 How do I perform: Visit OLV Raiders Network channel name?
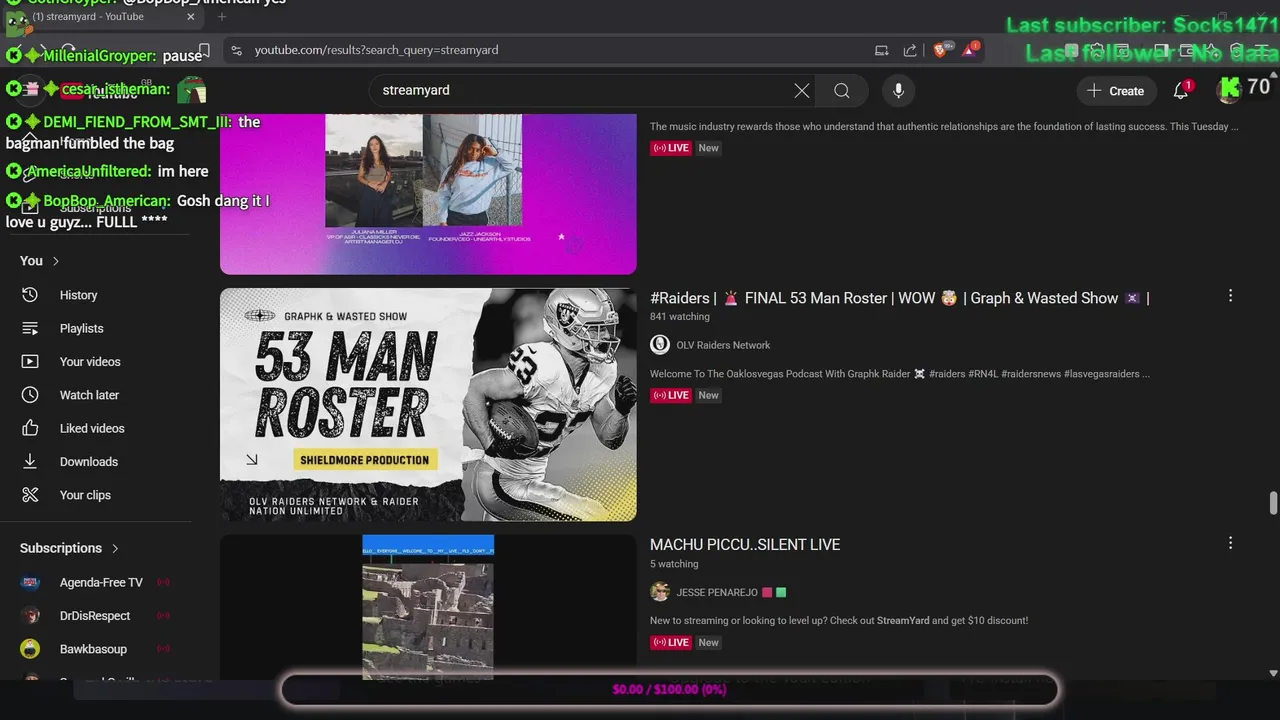point(723,345)
